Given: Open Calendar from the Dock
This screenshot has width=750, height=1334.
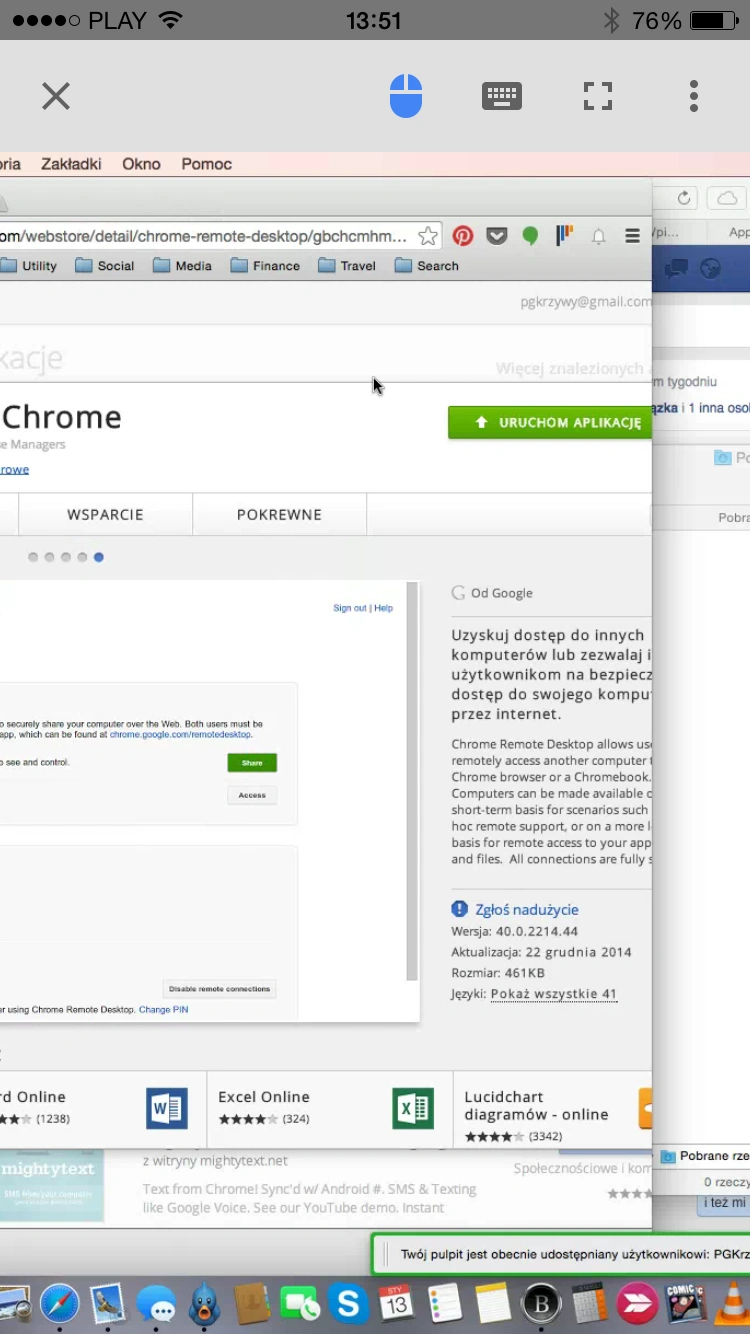Looking at the screenshot, I should coord(396,1303).
